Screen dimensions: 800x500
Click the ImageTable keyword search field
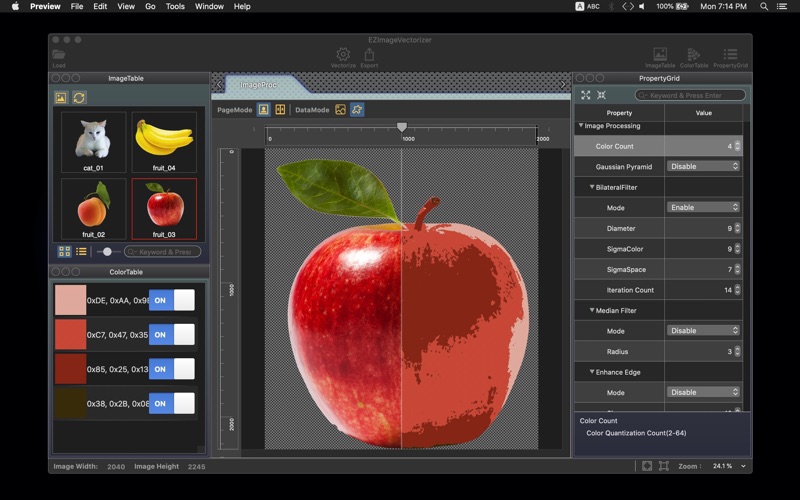pos(162,252)
